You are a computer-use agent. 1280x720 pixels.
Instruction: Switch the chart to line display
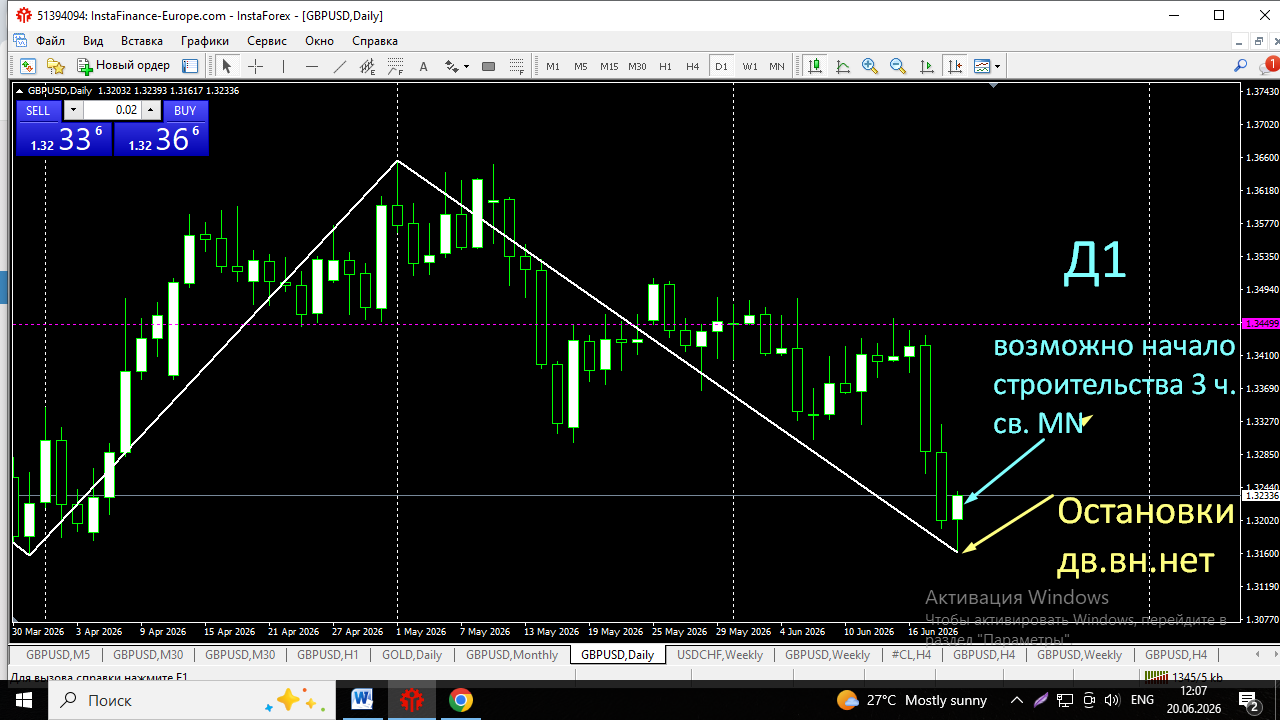point(843,66)
